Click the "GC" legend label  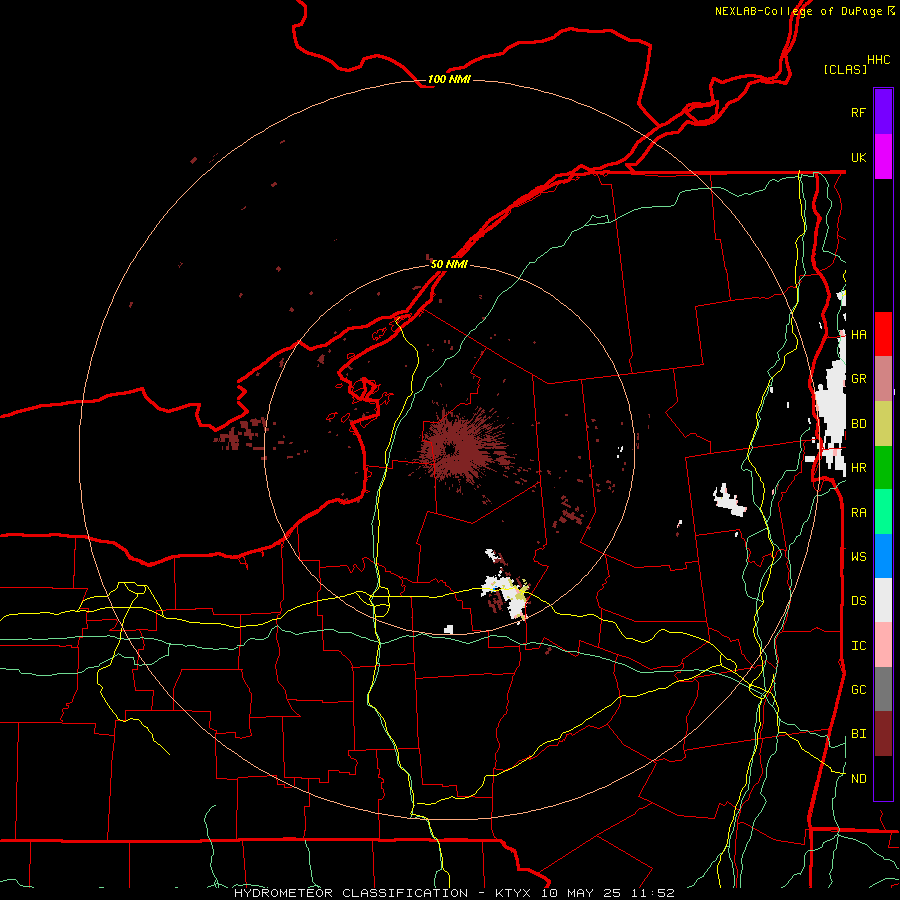coord(859,690)
